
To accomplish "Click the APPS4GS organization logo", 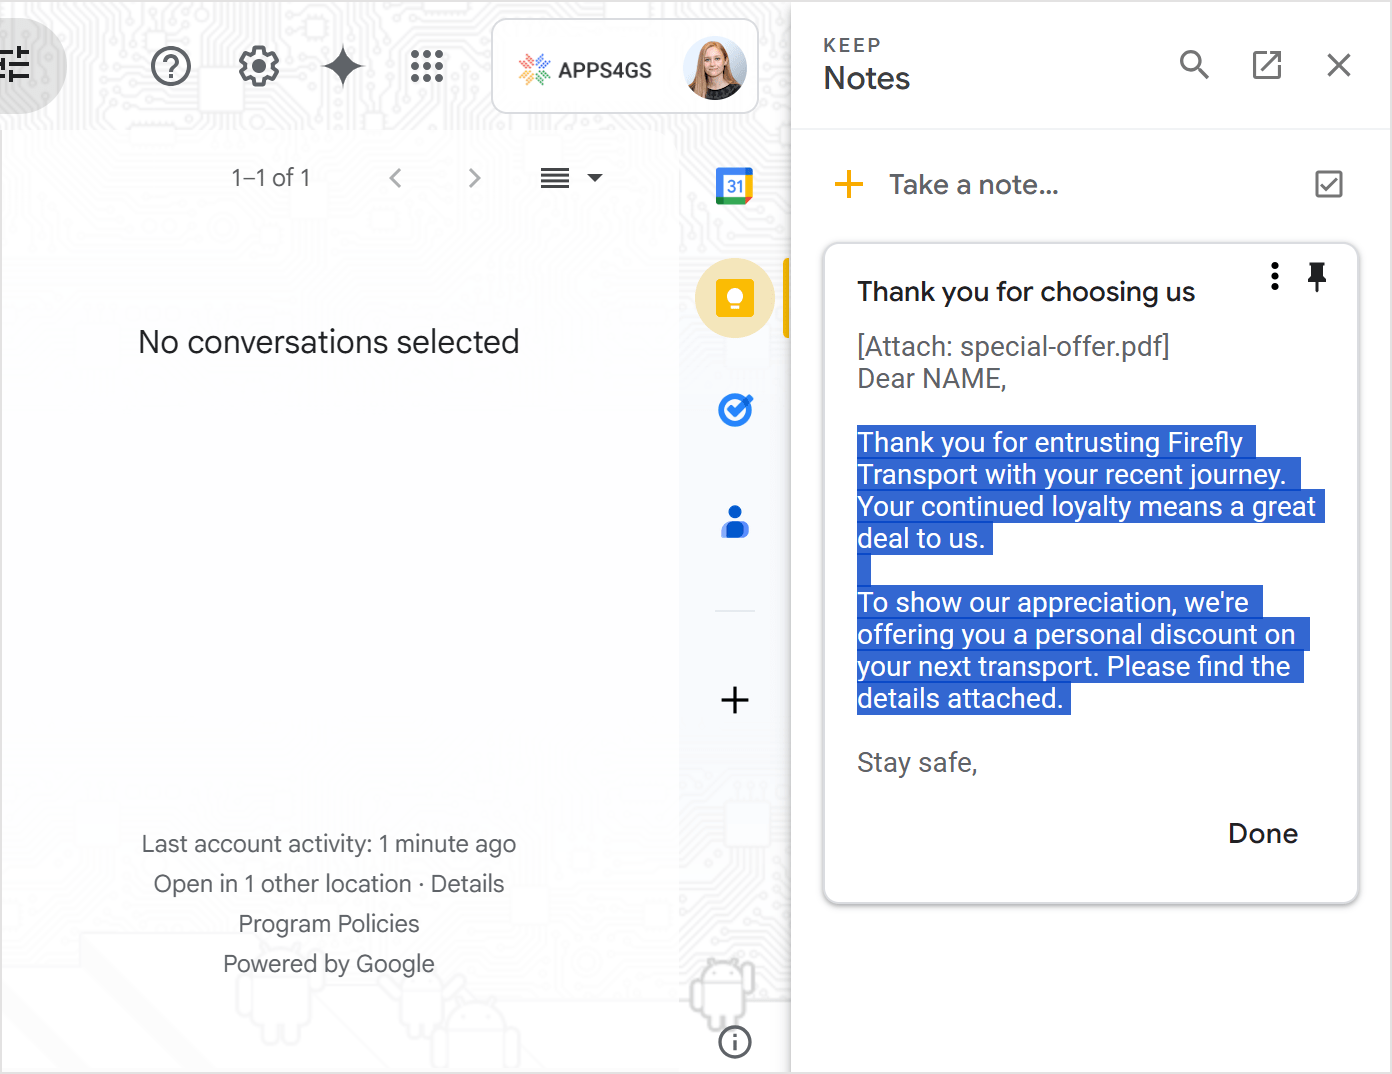I will [x=585, y=69].
